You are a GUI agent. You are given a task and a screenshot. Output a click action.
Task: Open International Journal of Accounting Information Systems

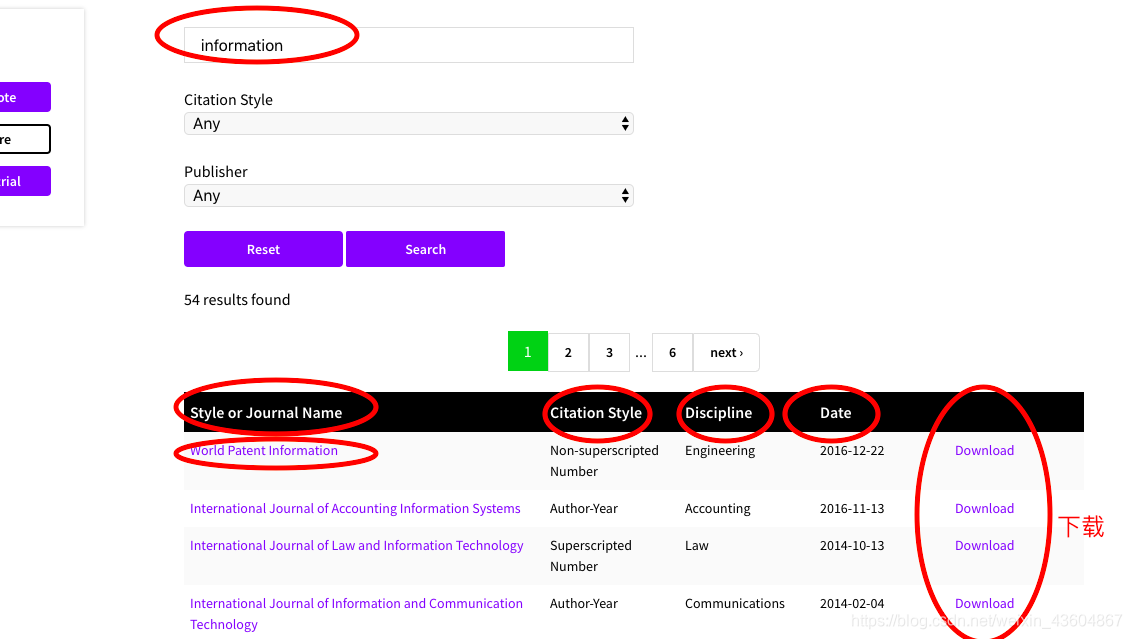(x=355, y=508)
